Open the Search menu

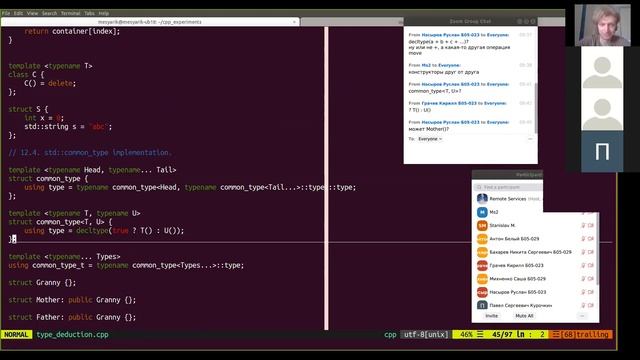point(49,13)
